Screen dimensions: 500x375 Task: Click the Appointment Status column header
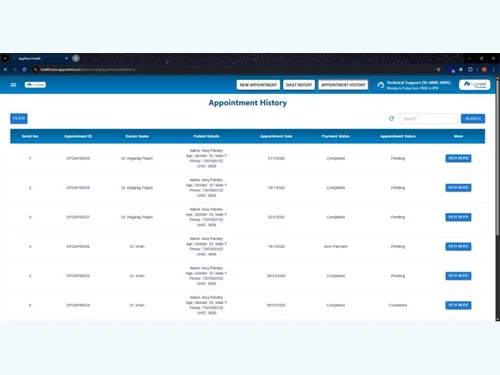[x=398, y=136]
